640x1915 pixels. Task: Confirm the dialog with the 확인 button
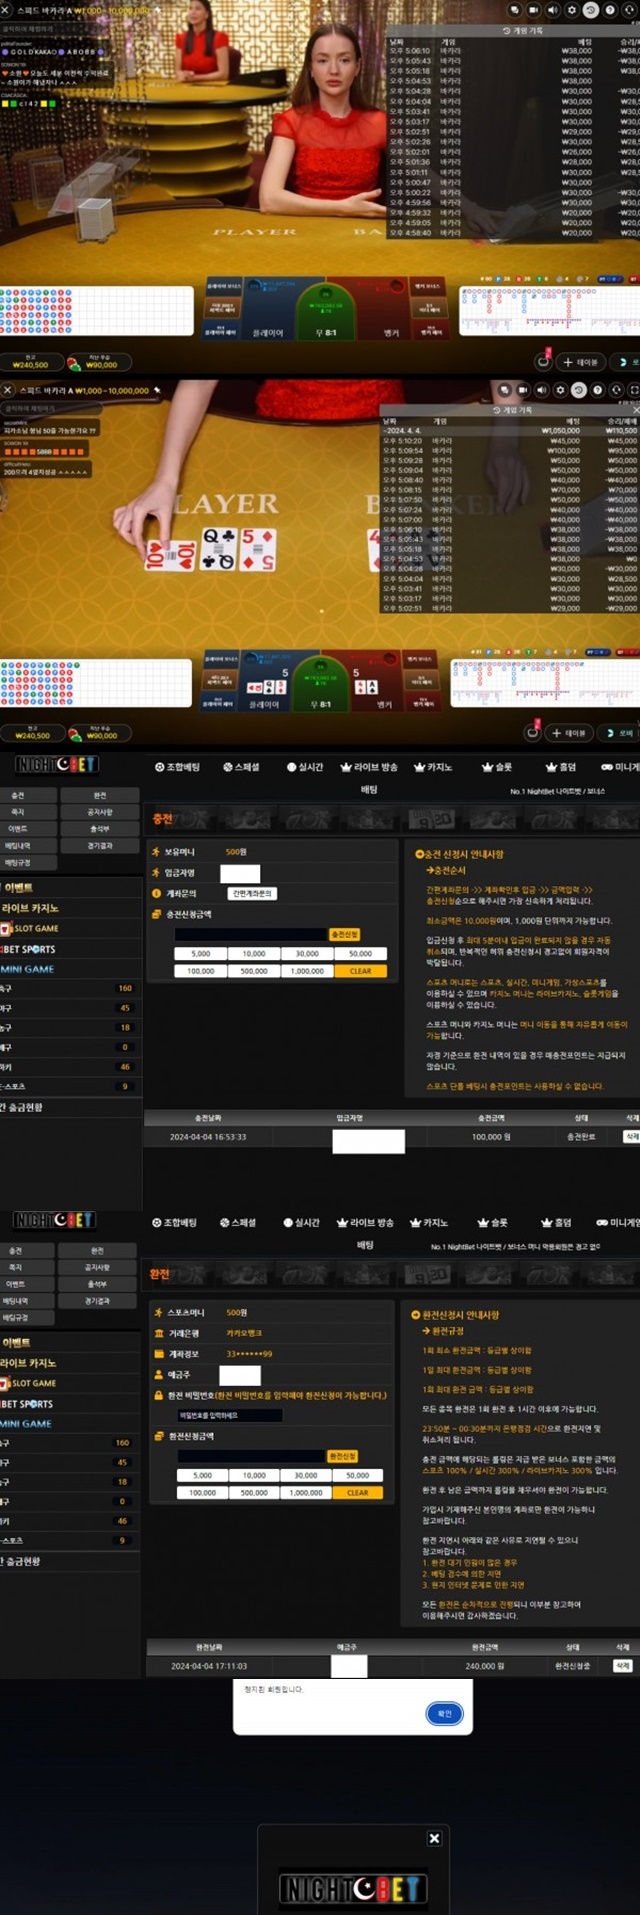pyautogui.click(x=444, y=1713)
